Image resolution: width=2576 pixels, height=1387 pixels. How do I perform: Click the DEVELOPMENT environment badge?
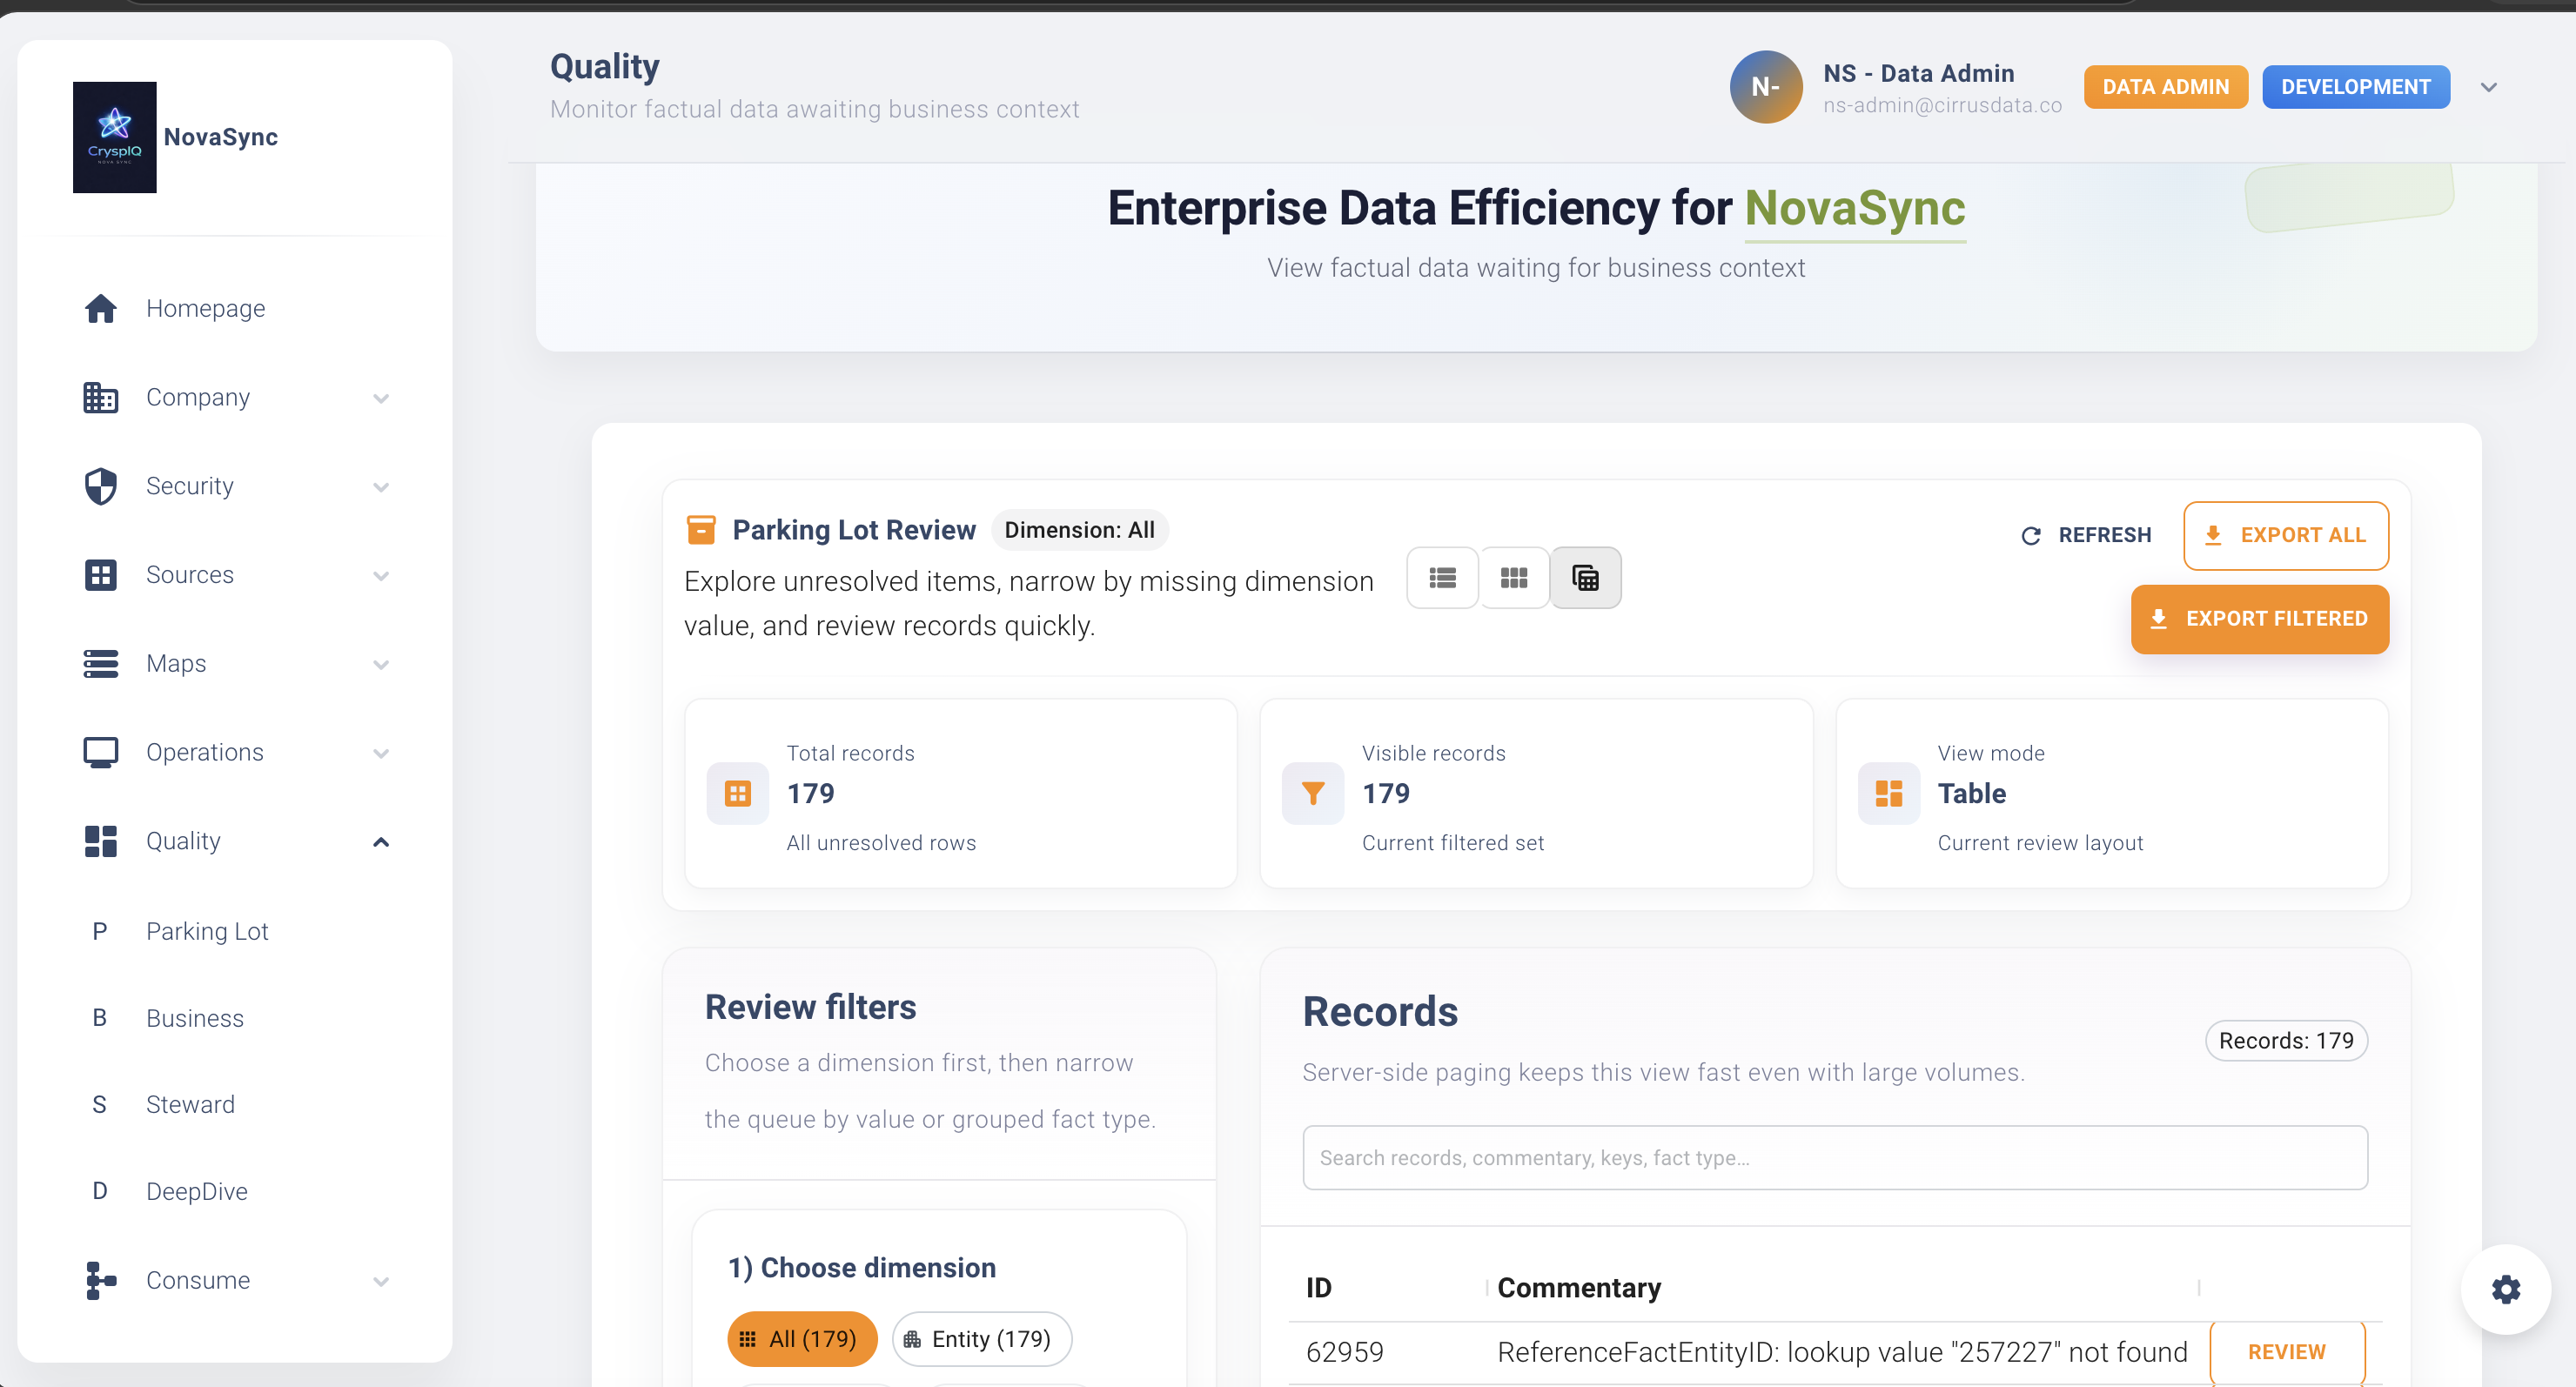tap(2356, 88)
